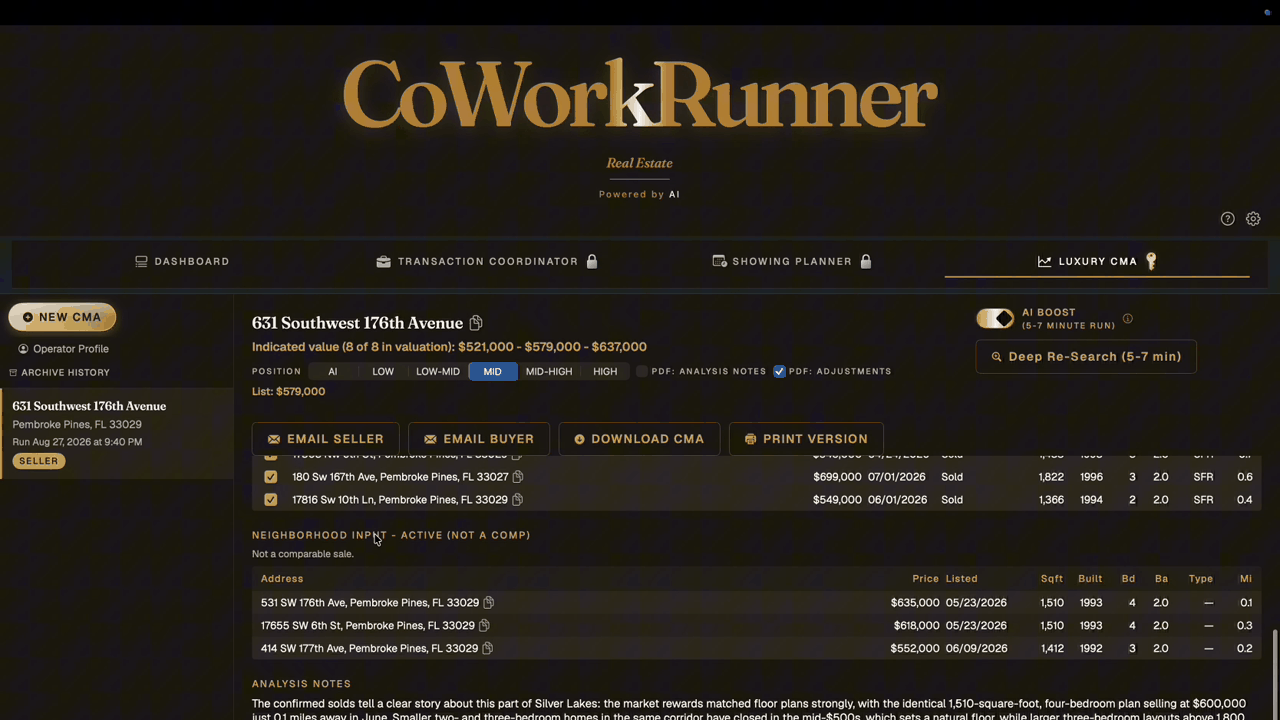Click price $699,000 cell
The width and height of the screenshot is (1280, 720).
837,477
